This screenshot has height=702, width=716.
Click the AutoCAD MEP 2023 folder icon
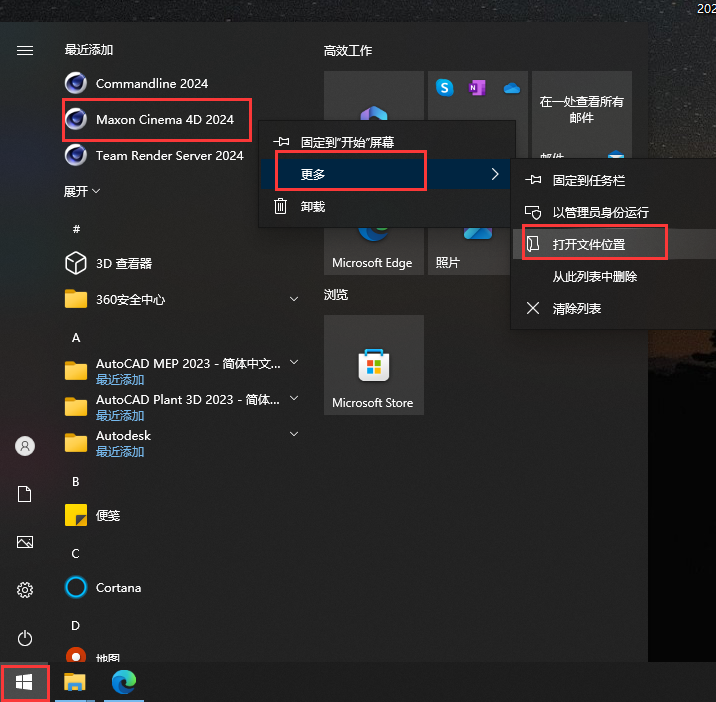click(76, 370)
